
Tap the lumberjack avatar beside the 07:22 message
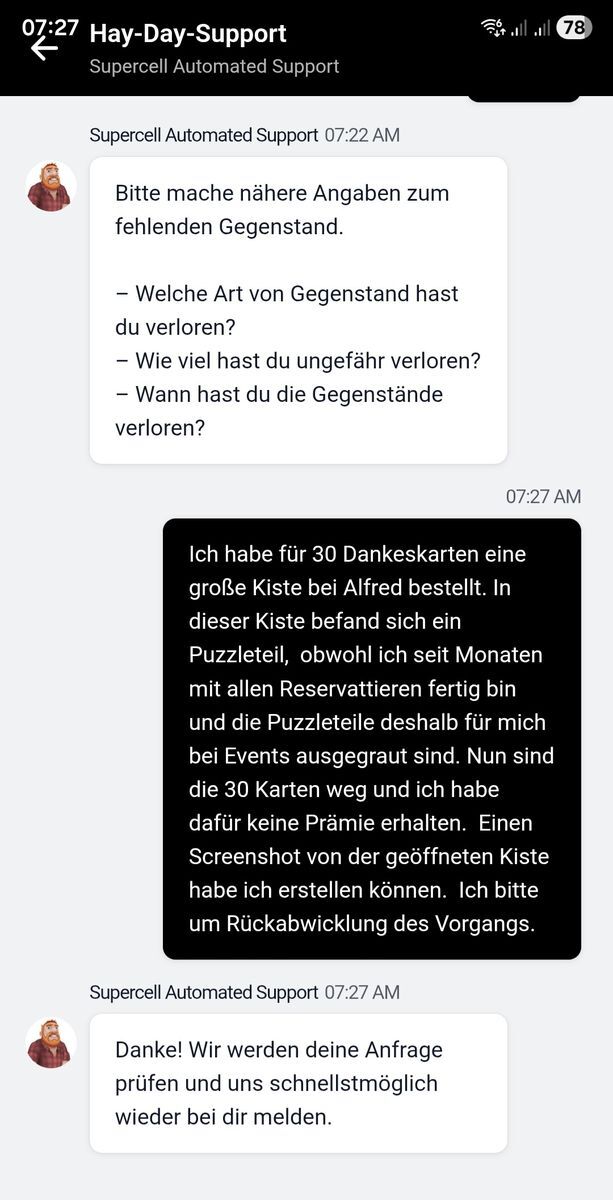pyautogui.click(x=51, y=186)
